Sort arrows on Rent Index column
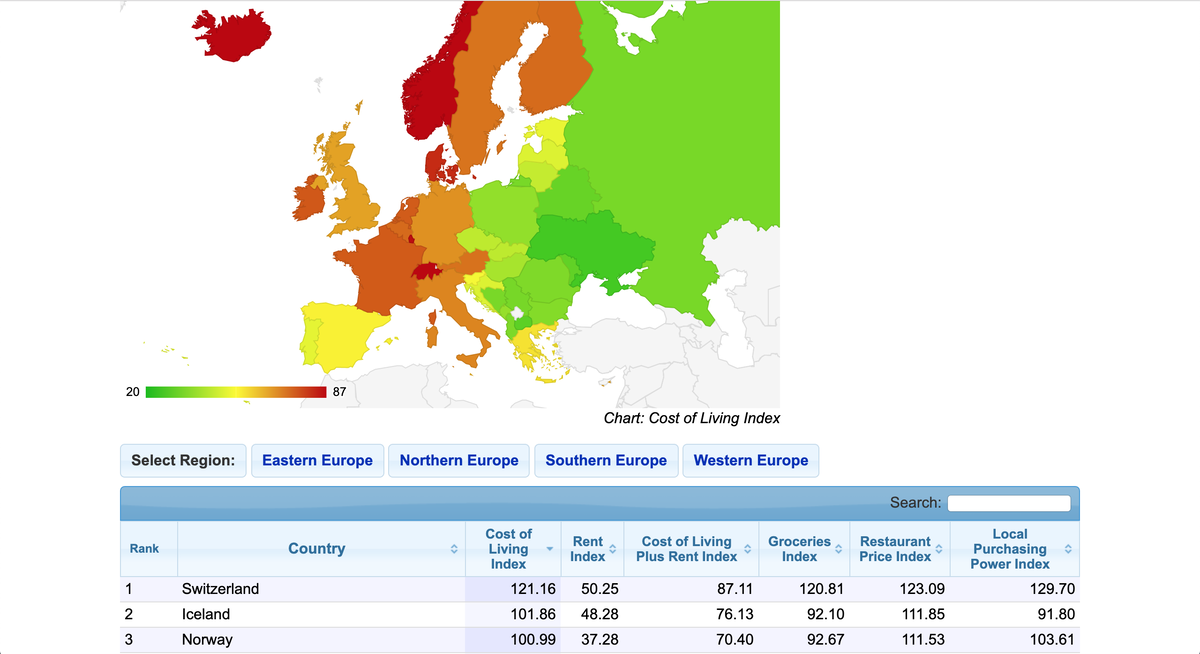Screen dimensions: 1200x654 coord(612,549)
